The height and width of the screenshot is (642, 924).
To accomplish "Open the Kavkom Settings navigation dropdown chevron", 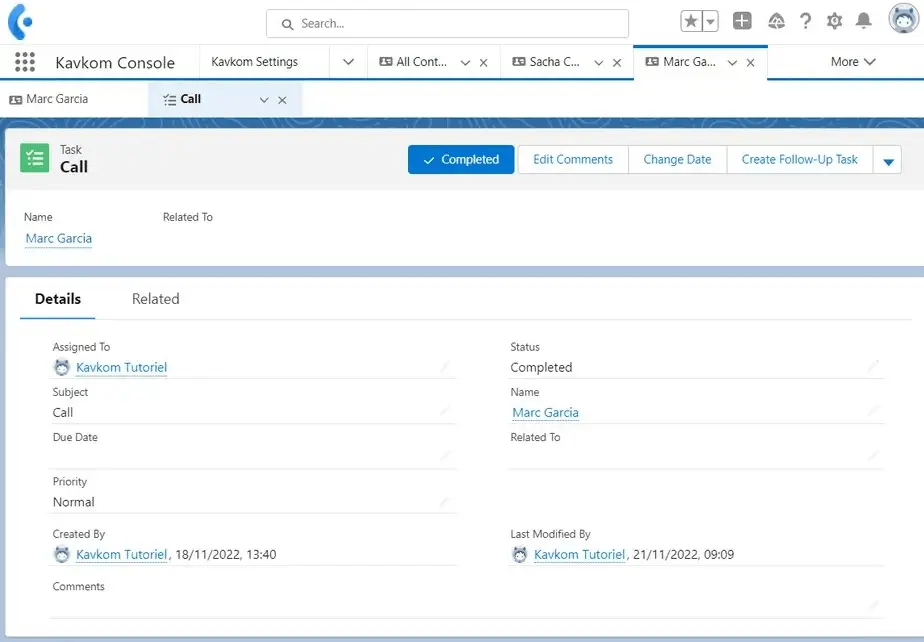I will click(x=348, y=62).
